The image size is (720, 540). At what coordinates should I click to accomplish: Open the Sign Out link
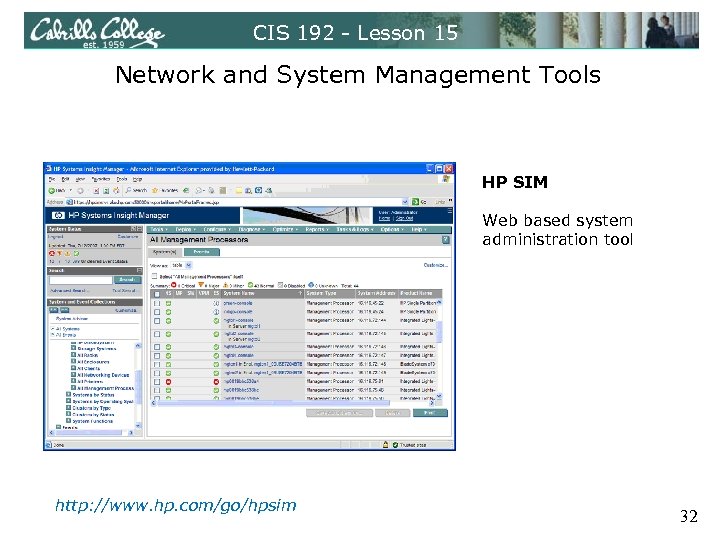405,218
